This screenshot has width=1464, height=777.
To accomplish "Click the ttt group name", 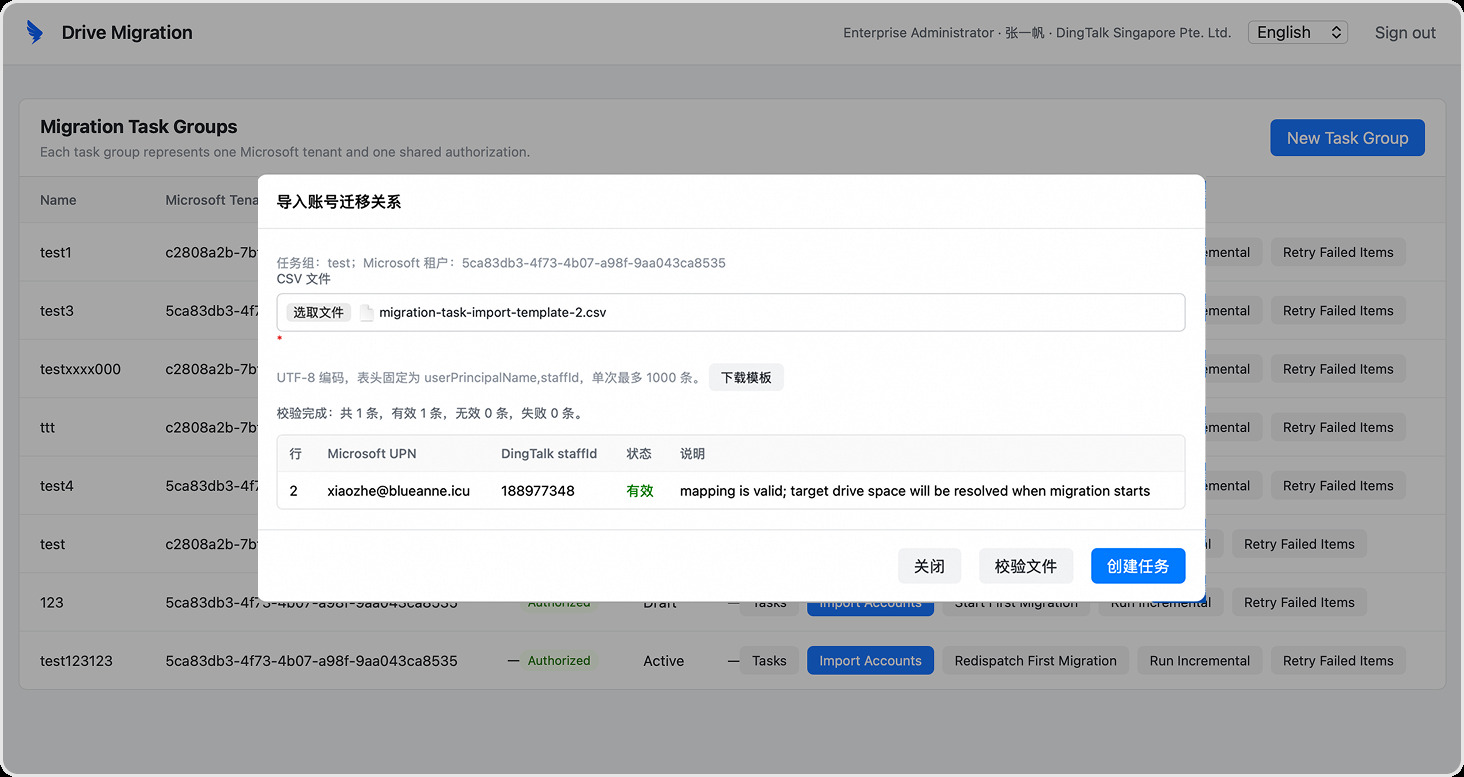I will click(x=47, y=427).
